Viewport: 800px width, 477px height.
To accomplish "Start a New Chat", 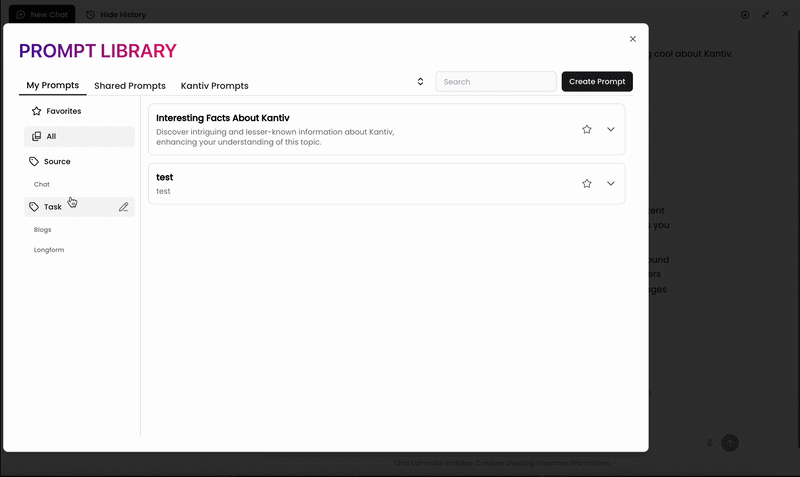I will (42, 14).
